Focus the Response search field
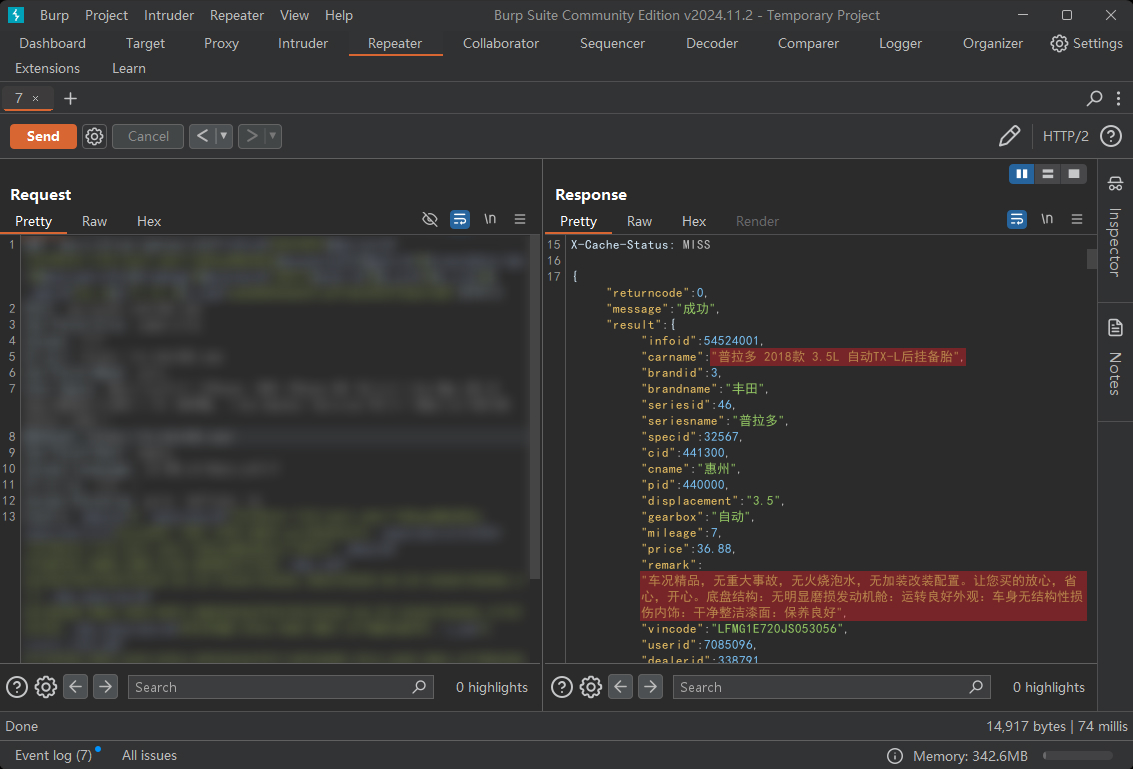Screen dimensions: 1133x769 click(x=832, y=687)
